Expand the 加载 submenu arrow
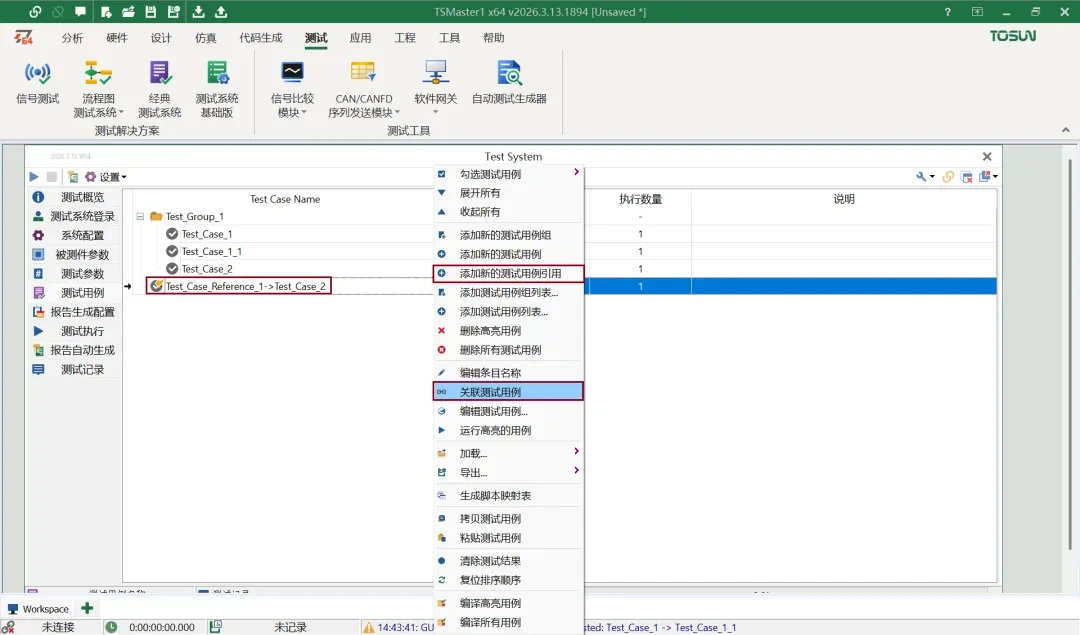Screen dimensions: 1080x635 577,452
